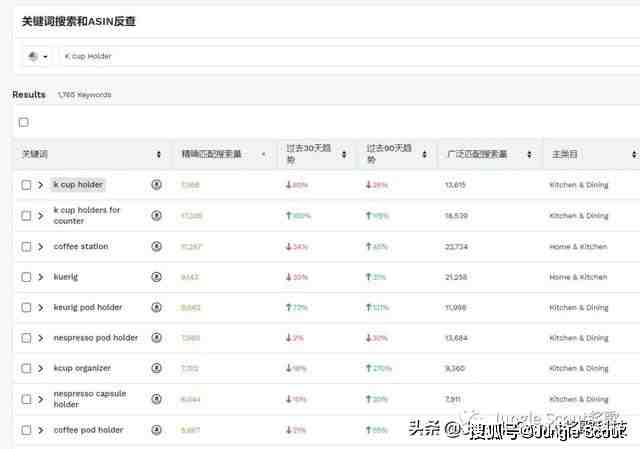Viewport: 640px width, 449px height.
Task: Select the keyword 'k cup holder'
Action: pyautogui.click(x=78, y=185)
